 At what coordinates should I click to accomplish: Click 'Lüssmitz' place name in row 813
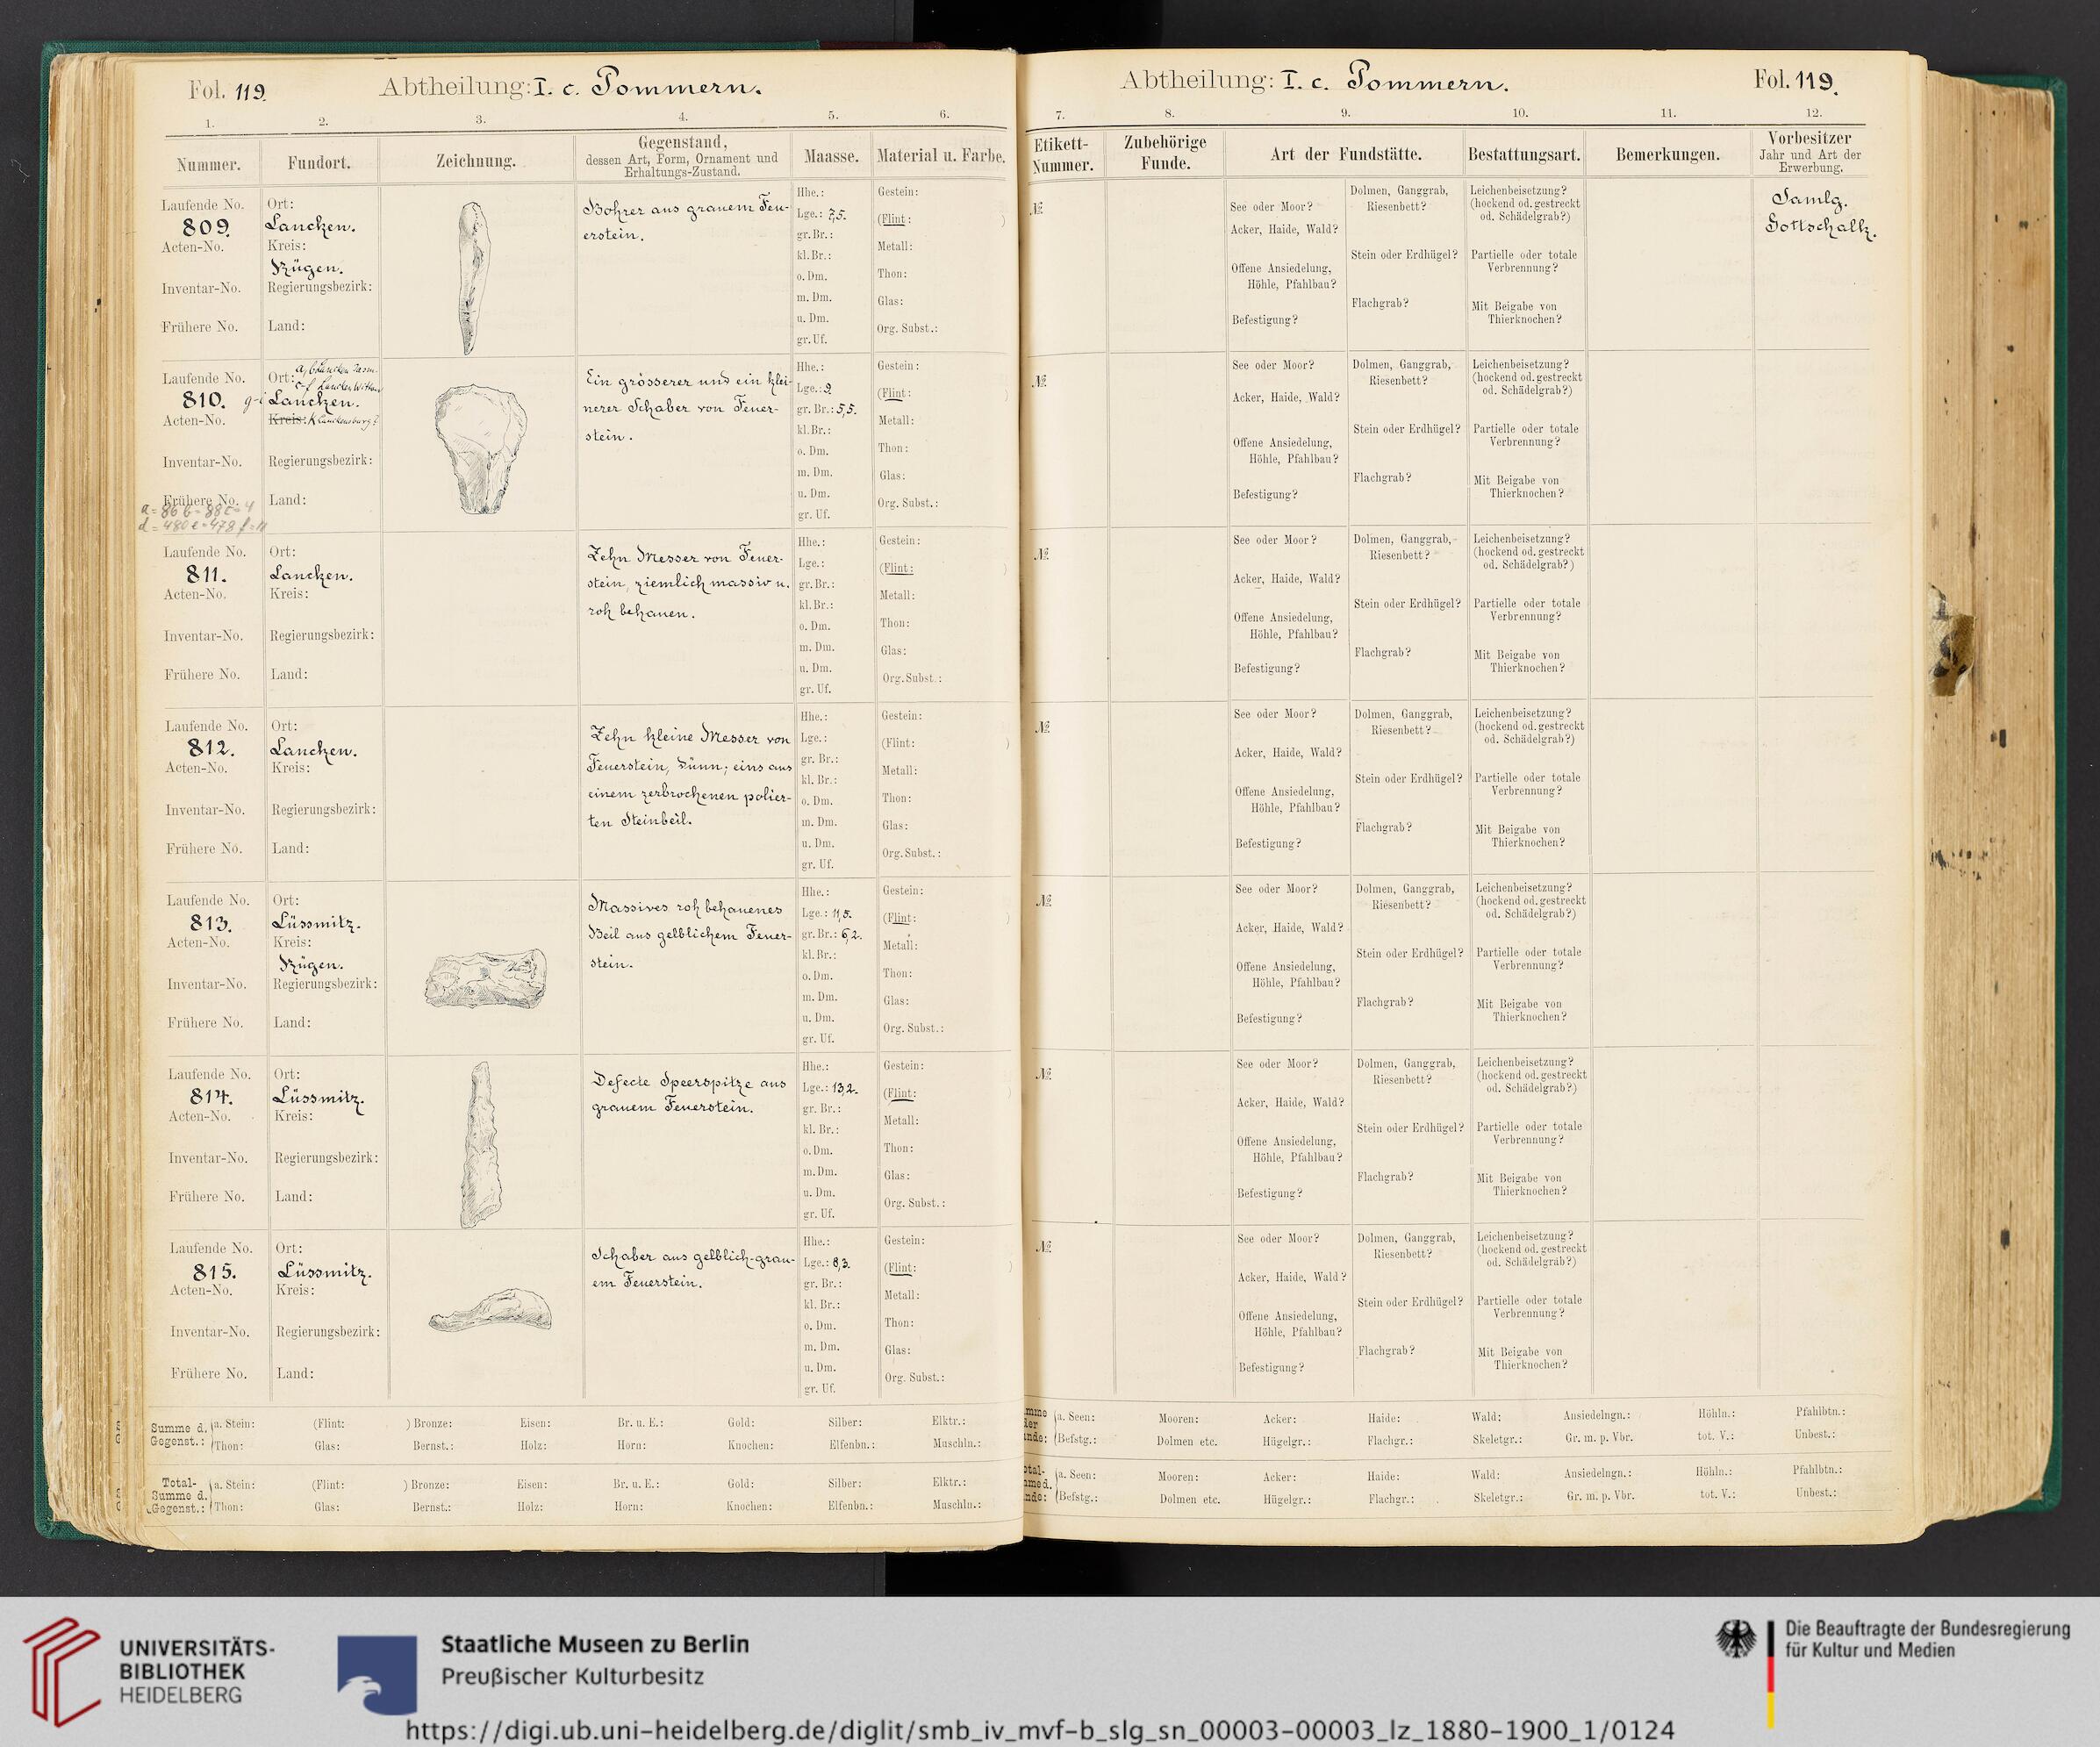[x=317, y=924]
